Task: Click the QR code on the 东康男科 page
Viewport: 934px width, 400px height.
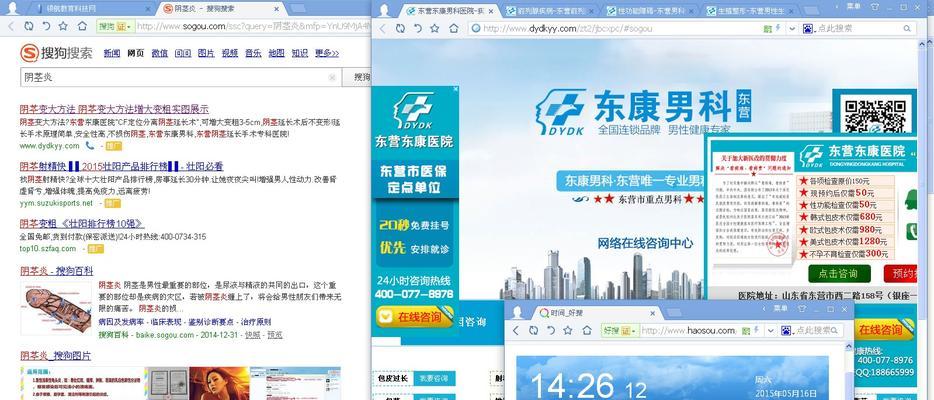Action: (x=875, y=116)
